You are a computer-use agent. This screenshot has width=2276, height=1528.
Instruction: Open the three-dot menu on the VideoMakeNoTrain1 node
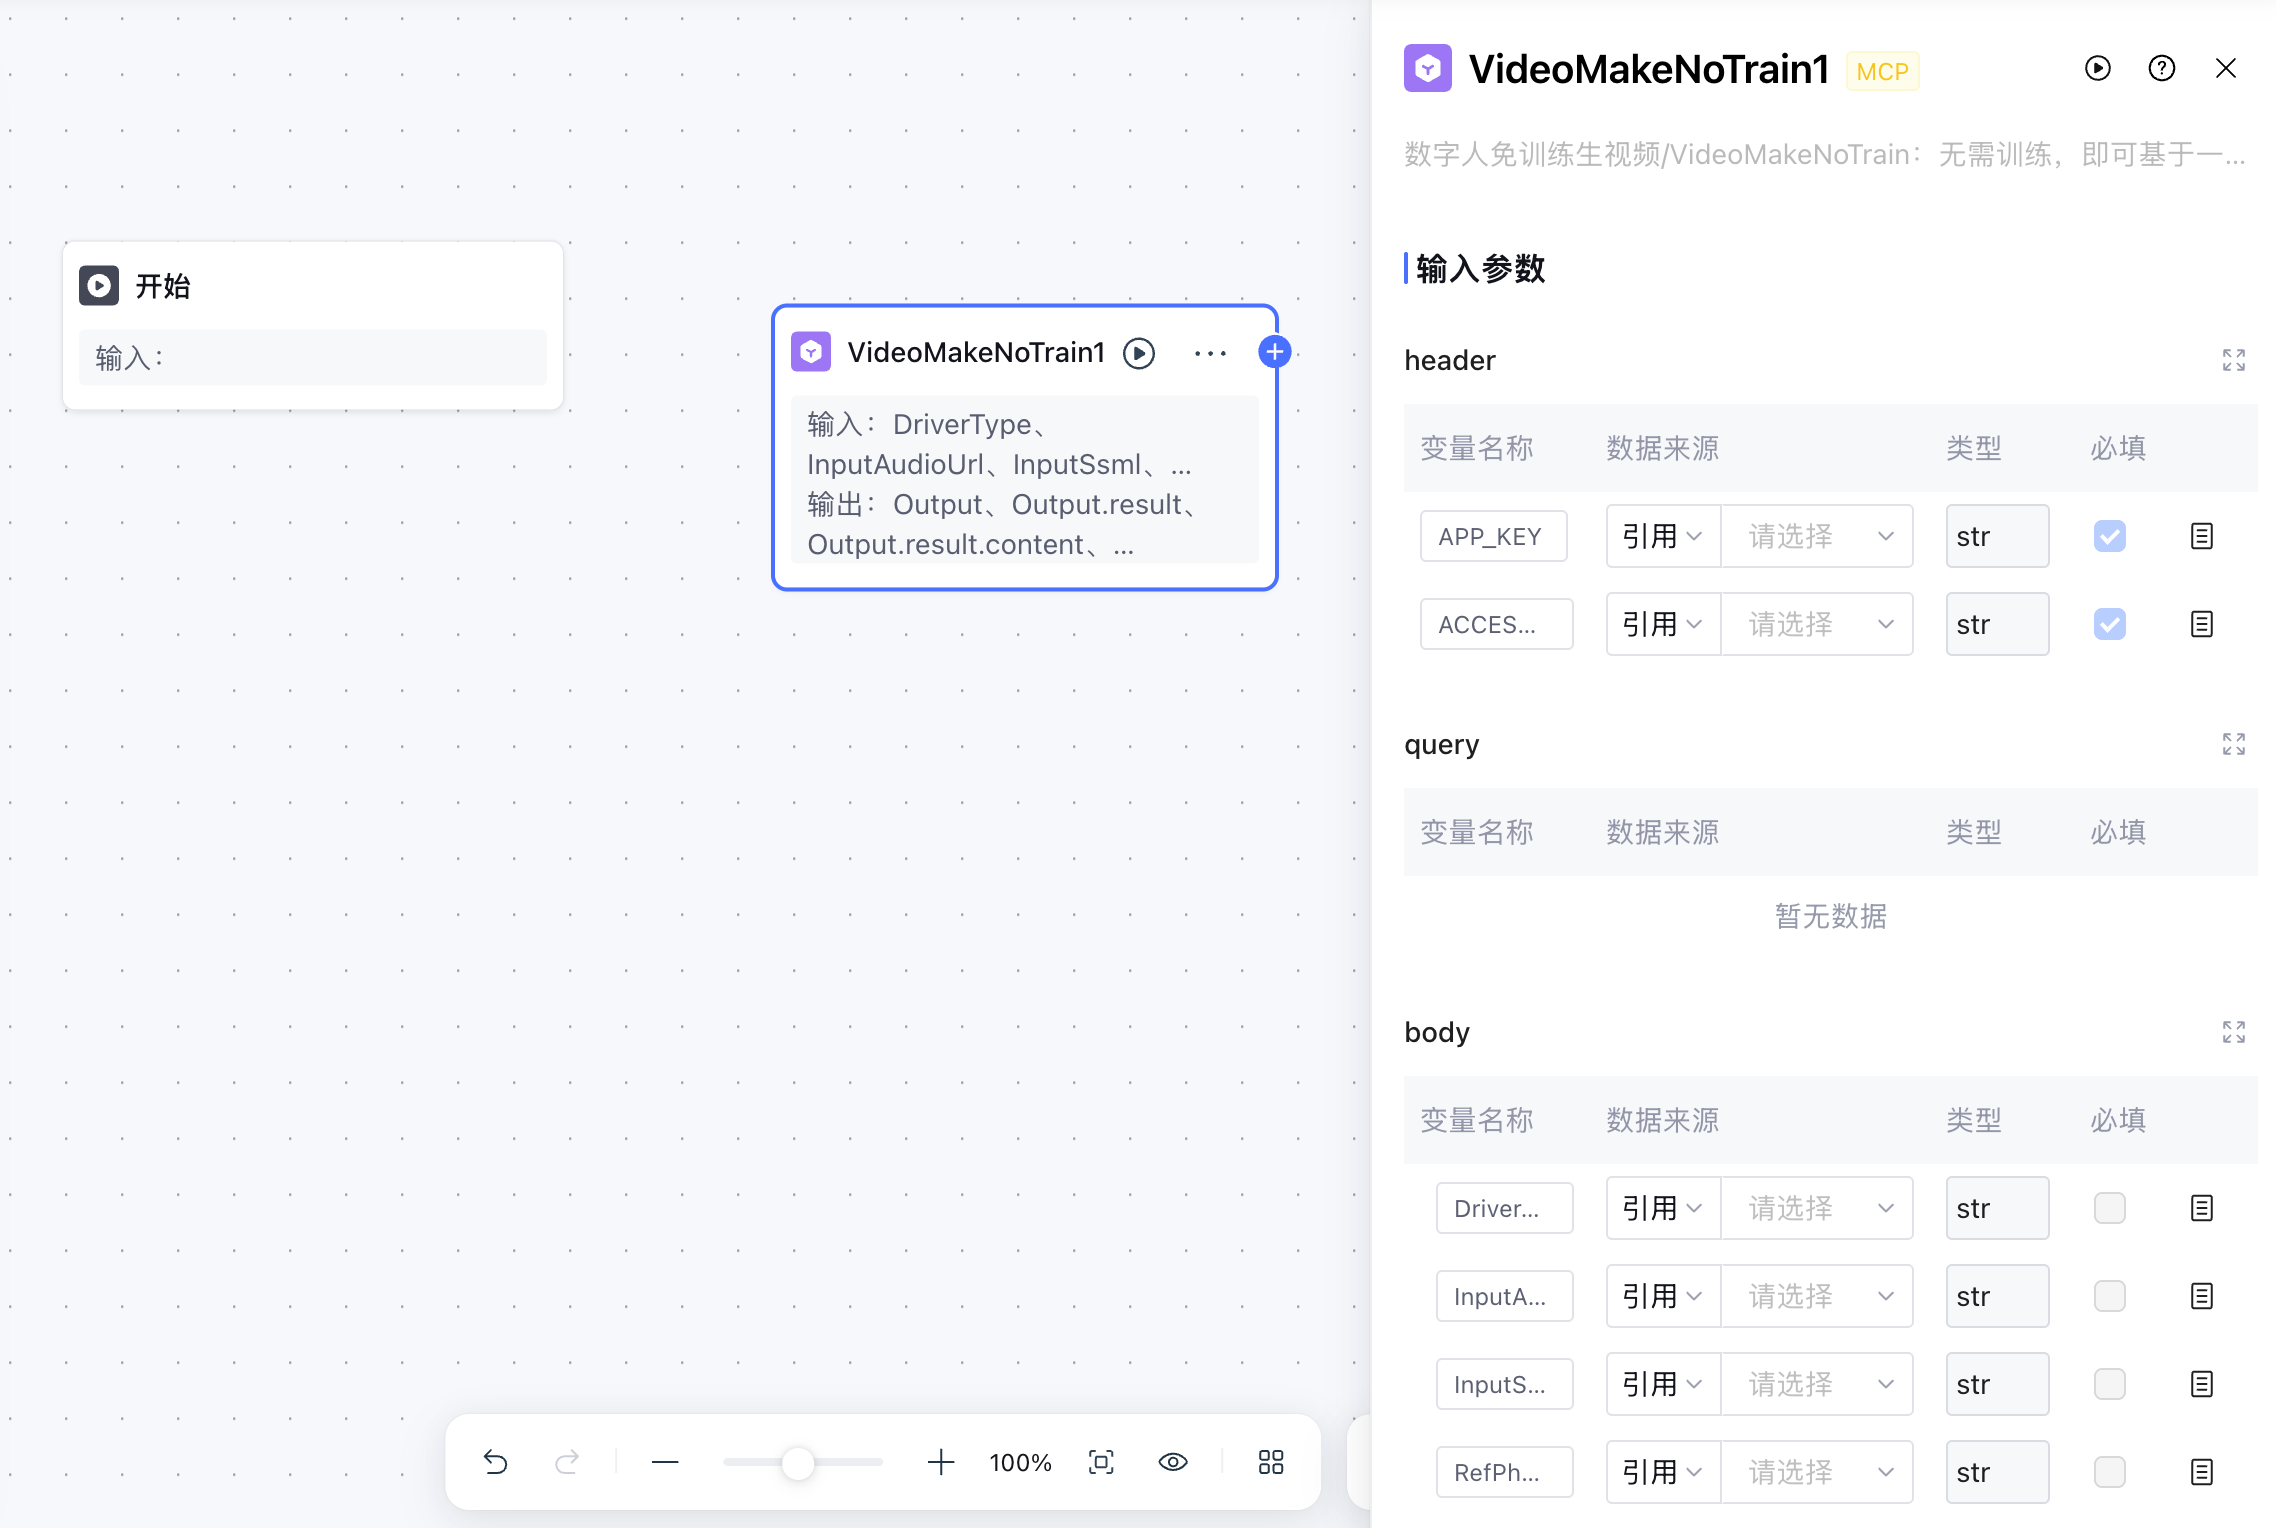click(x=1210, y=353)
